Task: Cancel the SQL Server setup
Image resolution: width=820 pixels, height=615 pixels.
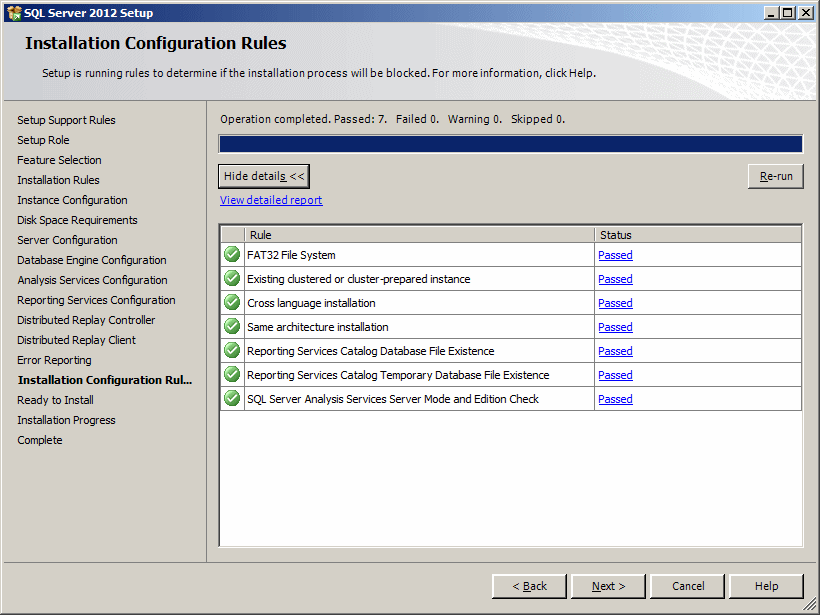Action: [x=688, y=586]
